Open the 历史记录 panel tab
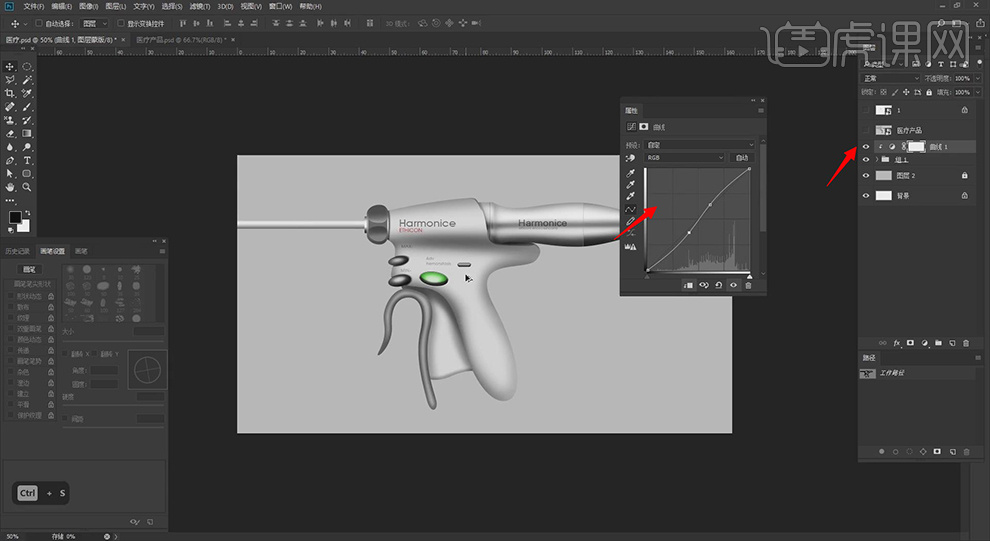The width and height of the screenshot is (990, 541). pos(18,251)
